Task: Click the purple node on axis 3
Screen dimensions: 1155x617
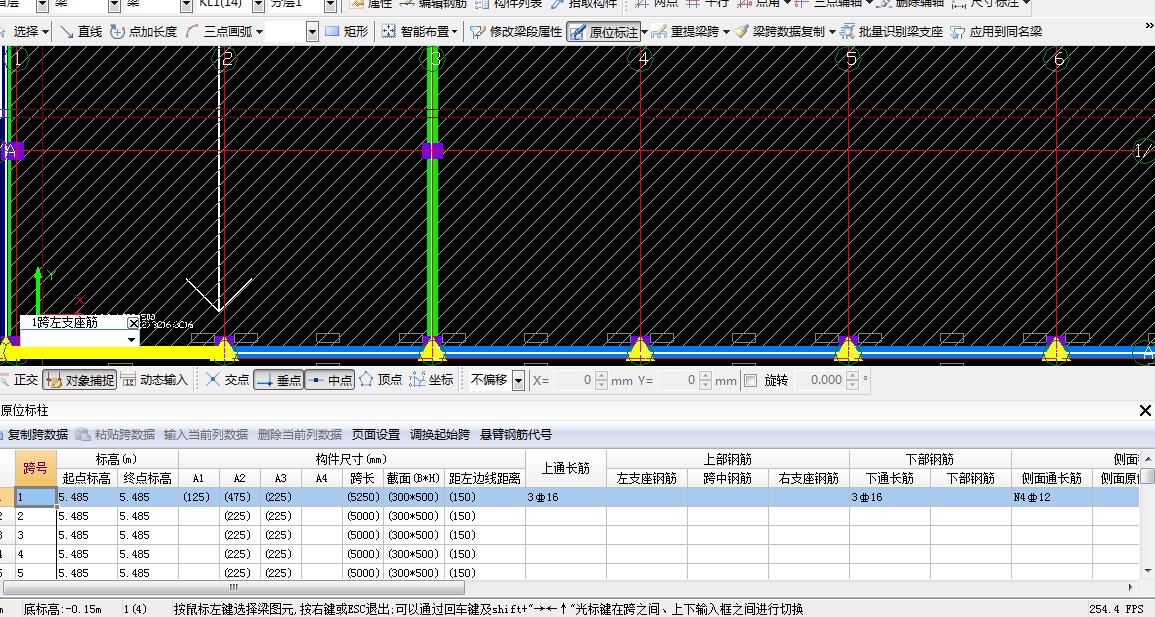Action: 432,151
